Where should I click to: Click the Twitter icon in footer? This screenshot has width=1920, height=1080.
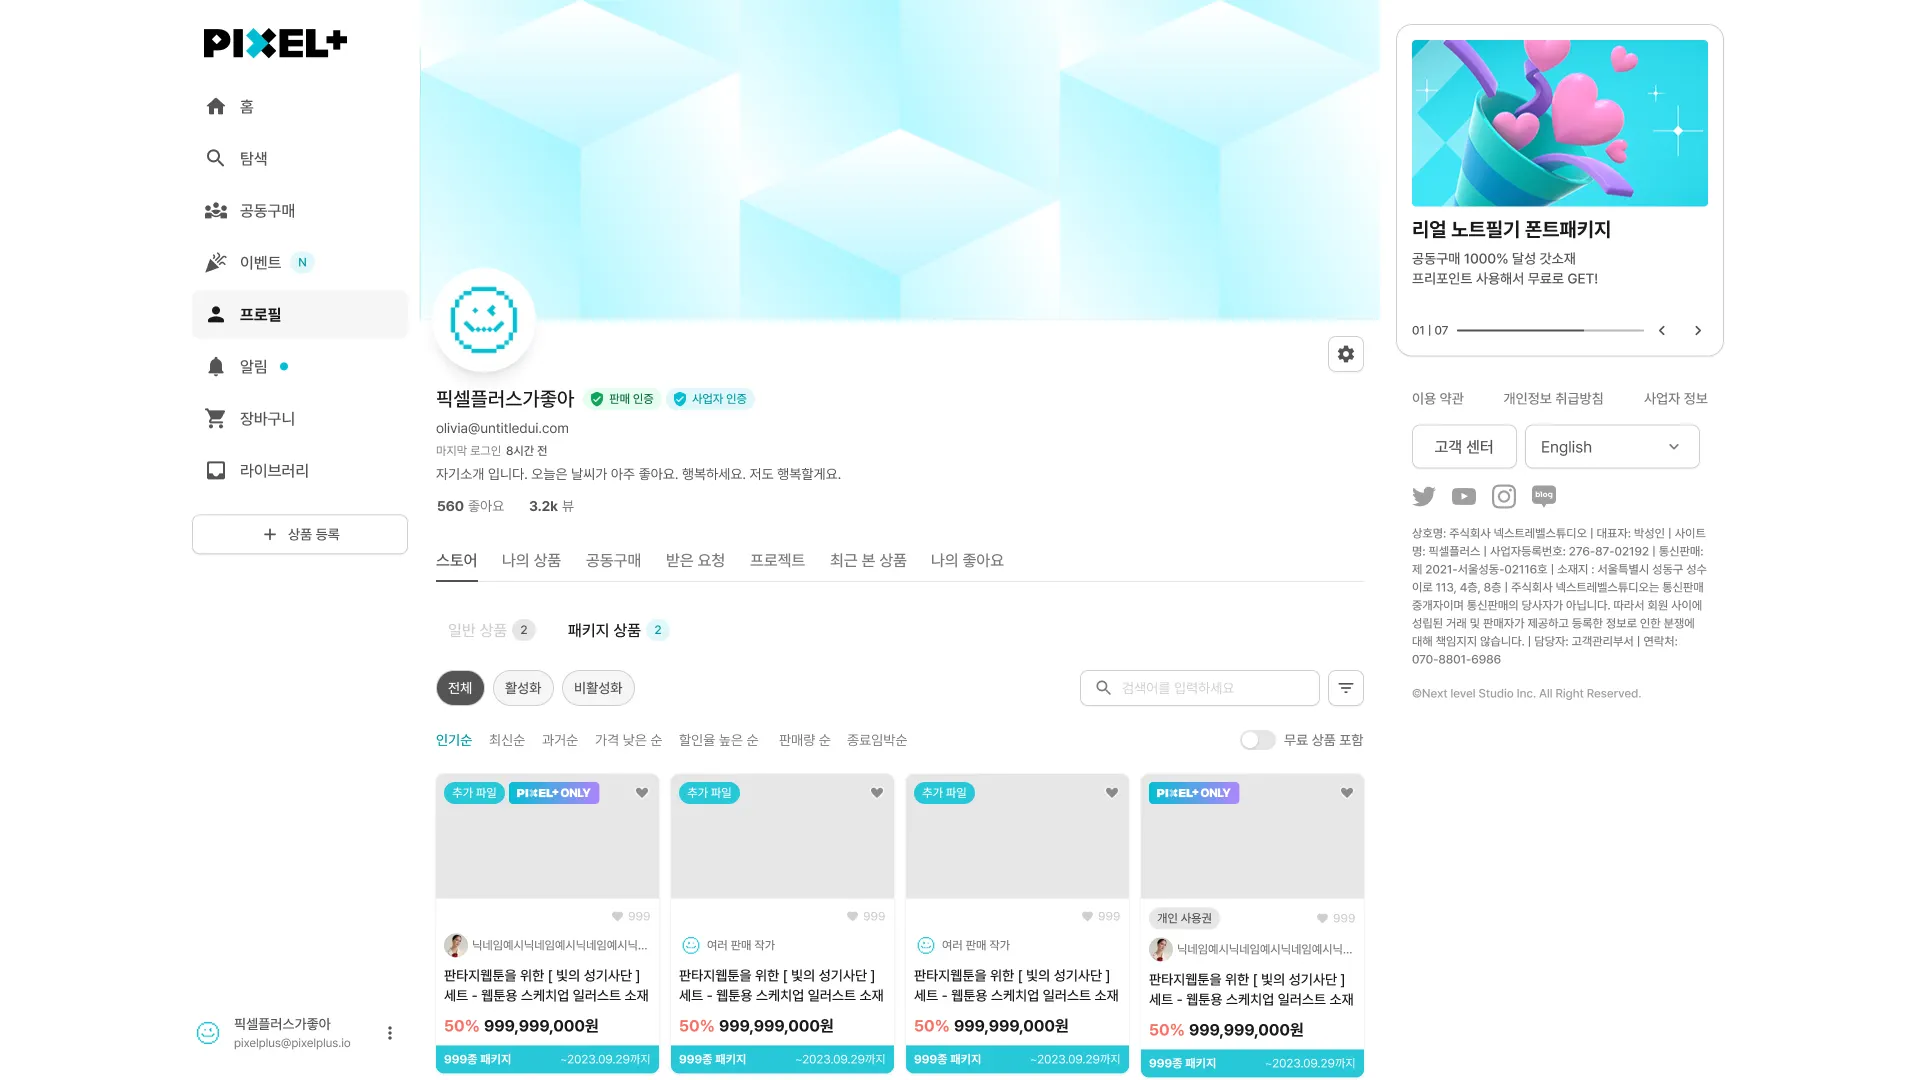1423,496
